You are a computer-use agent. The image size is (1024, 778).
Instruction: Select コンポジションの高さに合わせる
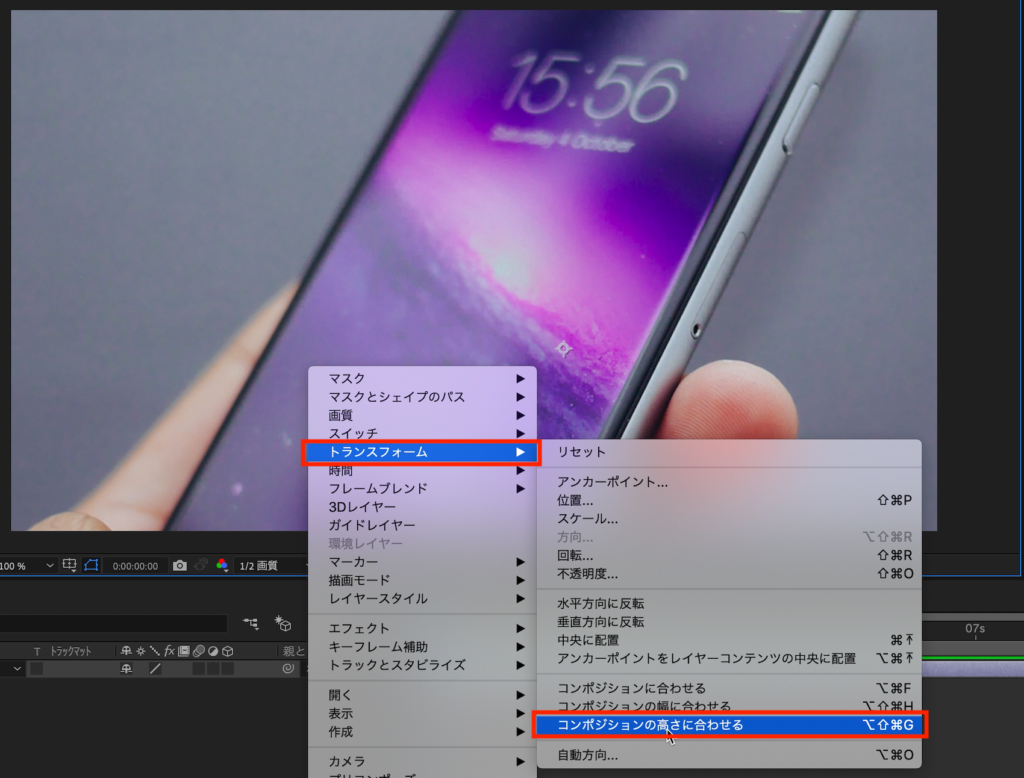pos(729,725)
